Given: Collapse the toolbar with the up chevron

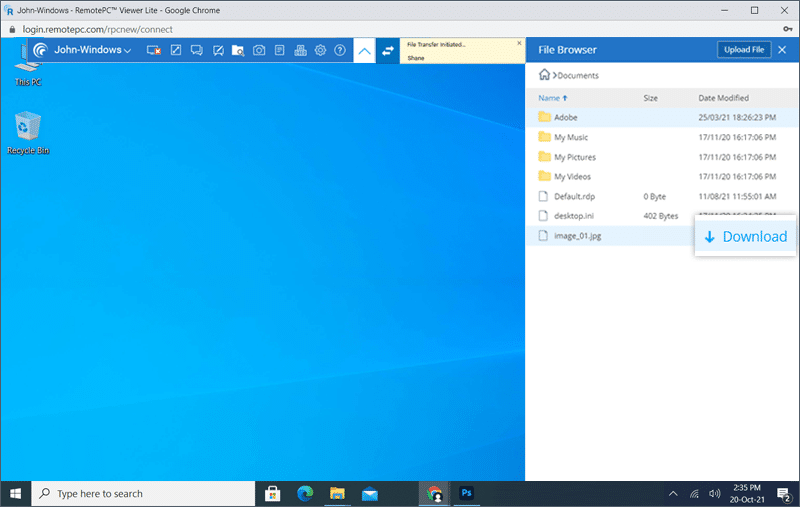Looking at the screenshot, I should coord(364,50).
